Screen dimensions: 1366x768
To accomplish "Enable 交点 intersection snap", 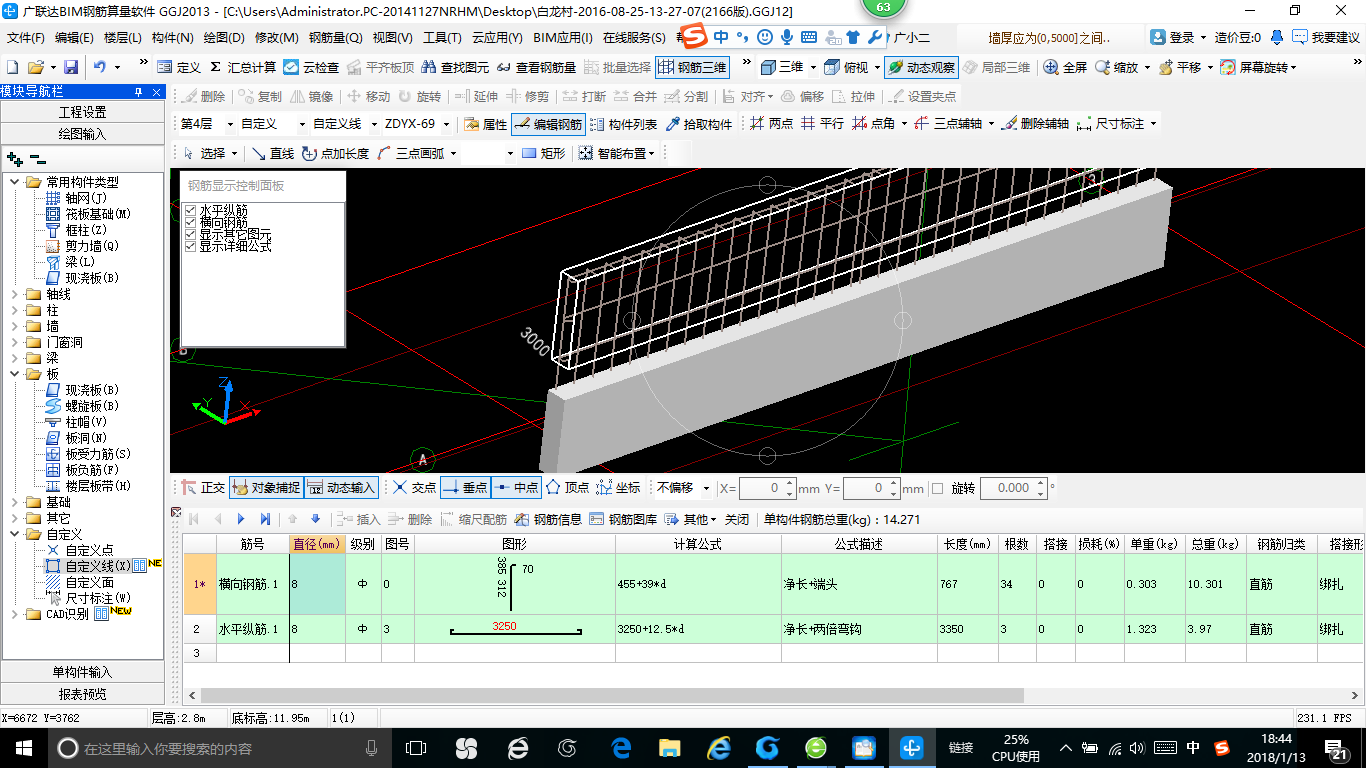I will pos(414,488).
